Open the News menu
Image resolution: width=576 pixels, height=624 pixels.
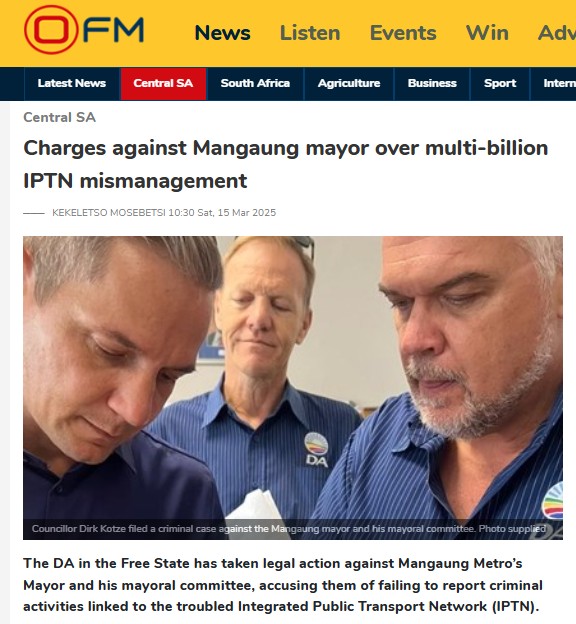coord(223,33)
